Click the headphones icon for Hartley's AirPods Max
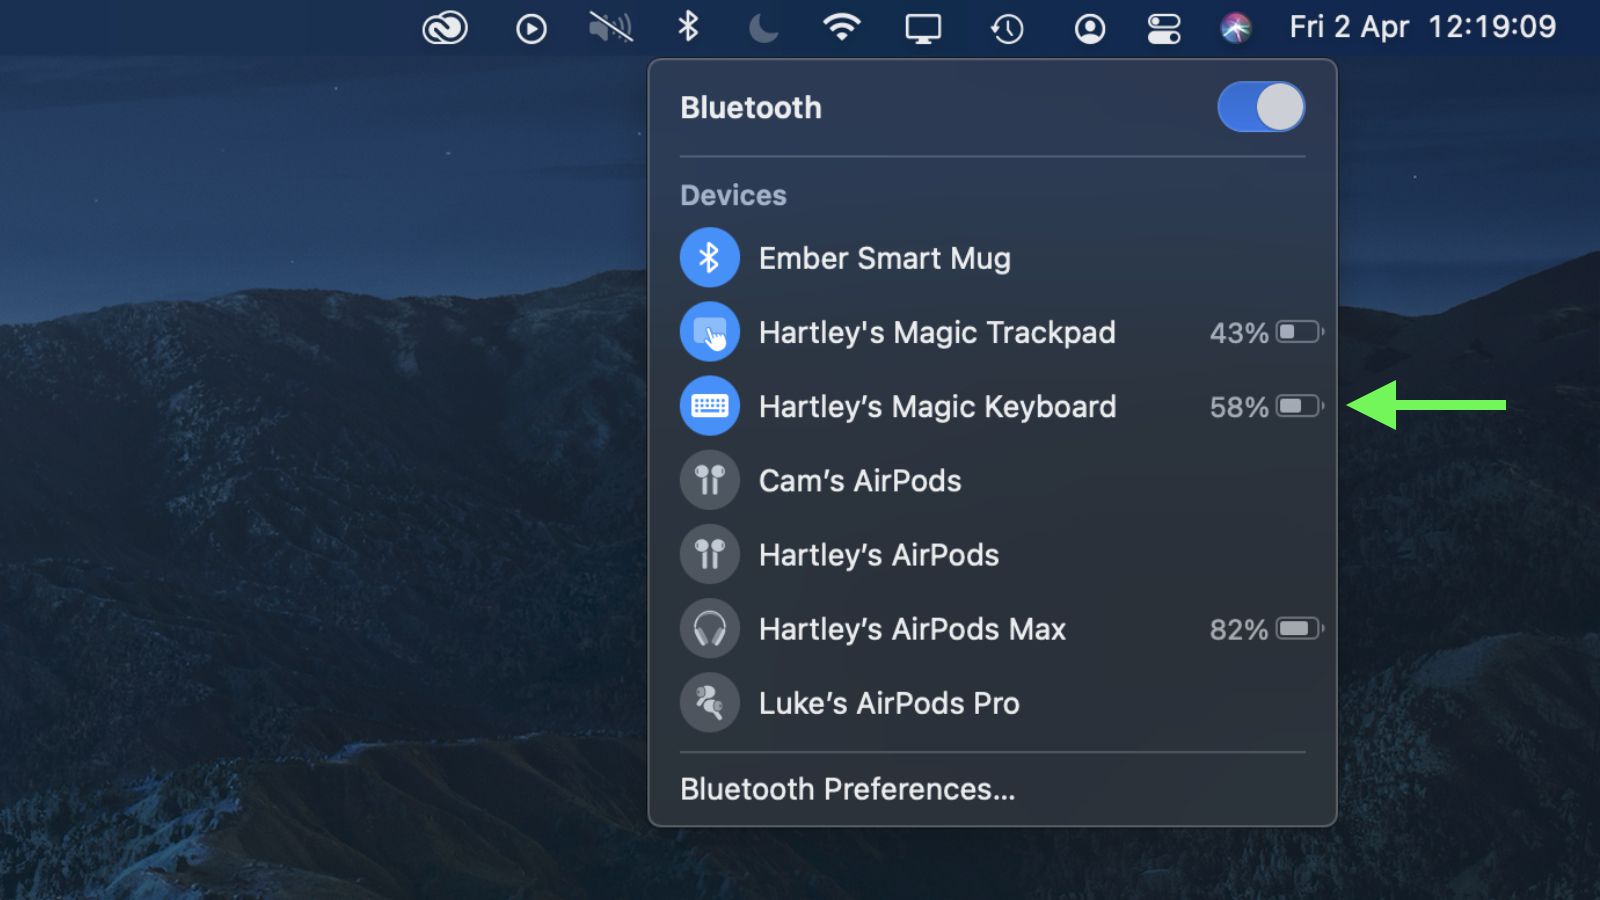 coord(709,628)
